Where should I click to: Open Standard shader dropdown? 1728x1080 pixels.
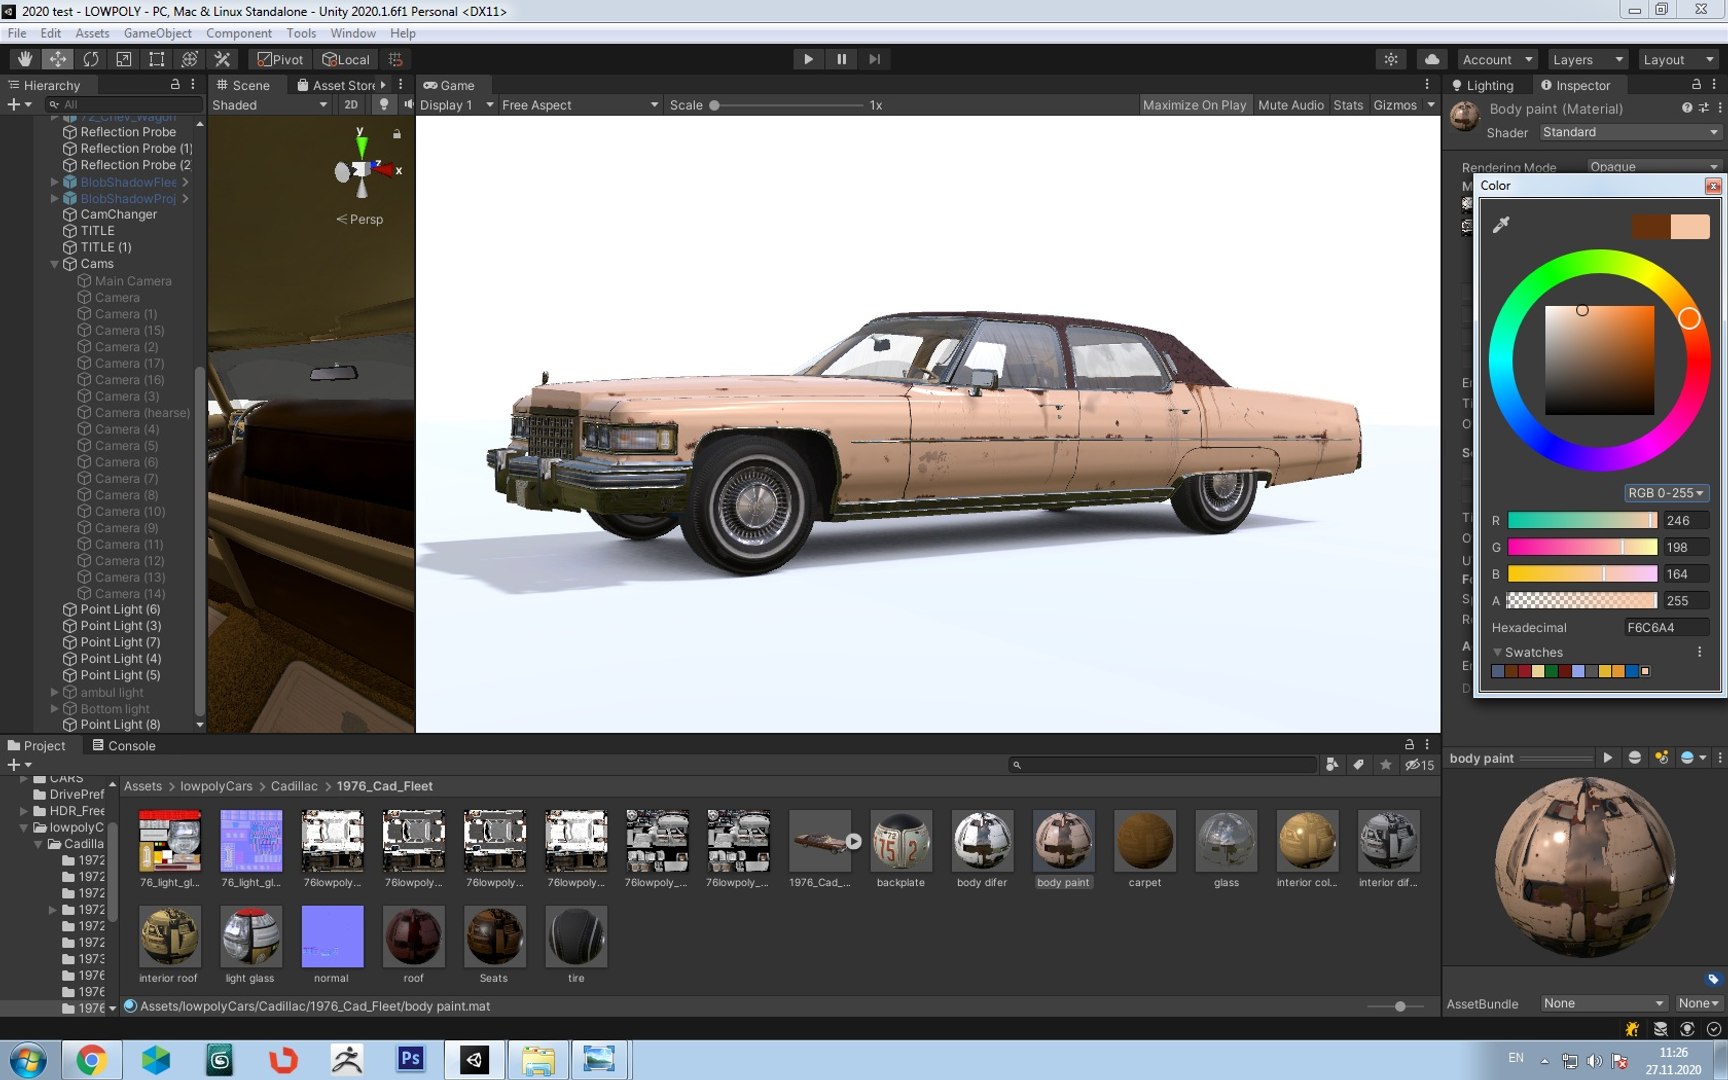[x=1629, y=132]
